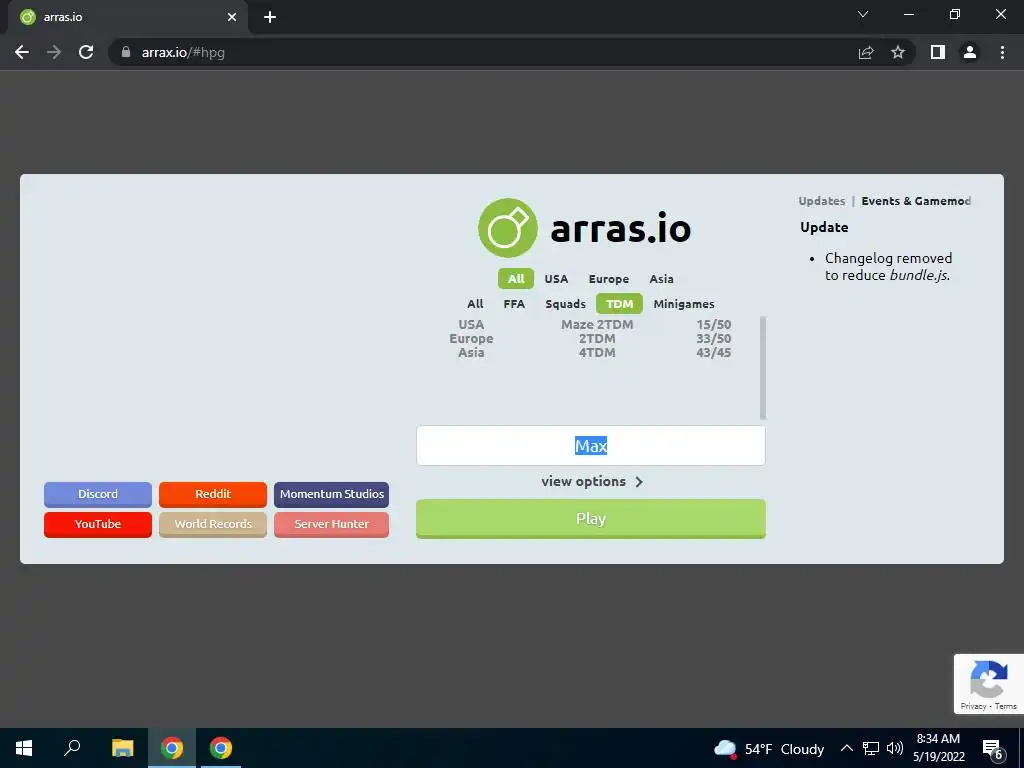Select the FFA game mode filter
This screenshot has height=768, width=1024.
click(514, 304)
